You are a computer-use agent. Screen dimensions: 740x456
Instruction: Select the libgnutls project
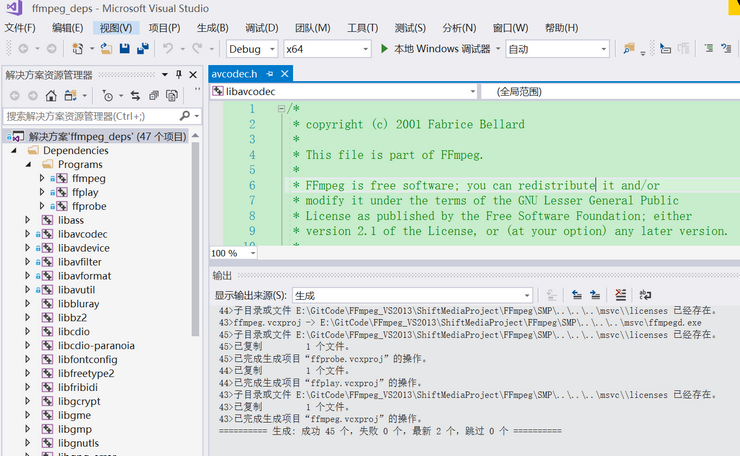click(x=78, y=443)
